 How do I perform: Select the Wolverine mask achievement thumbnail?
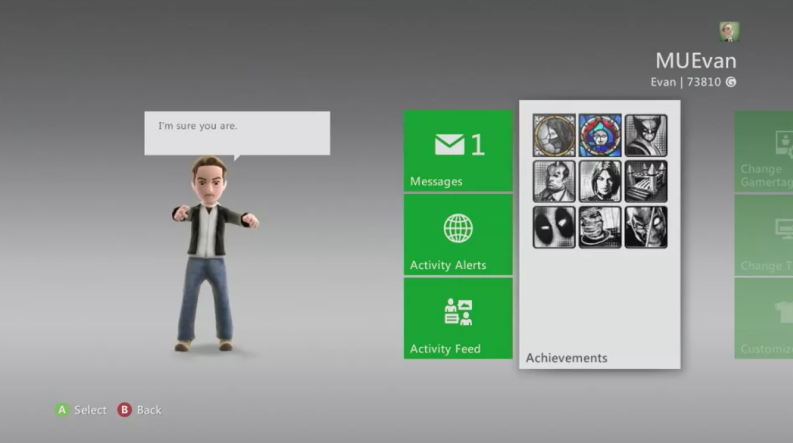[646, 136]
